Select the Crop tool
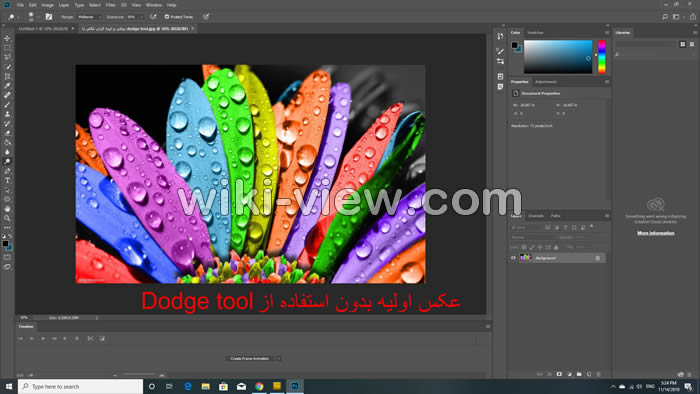The width and height of the screenshot is (700, 394). 7,76
